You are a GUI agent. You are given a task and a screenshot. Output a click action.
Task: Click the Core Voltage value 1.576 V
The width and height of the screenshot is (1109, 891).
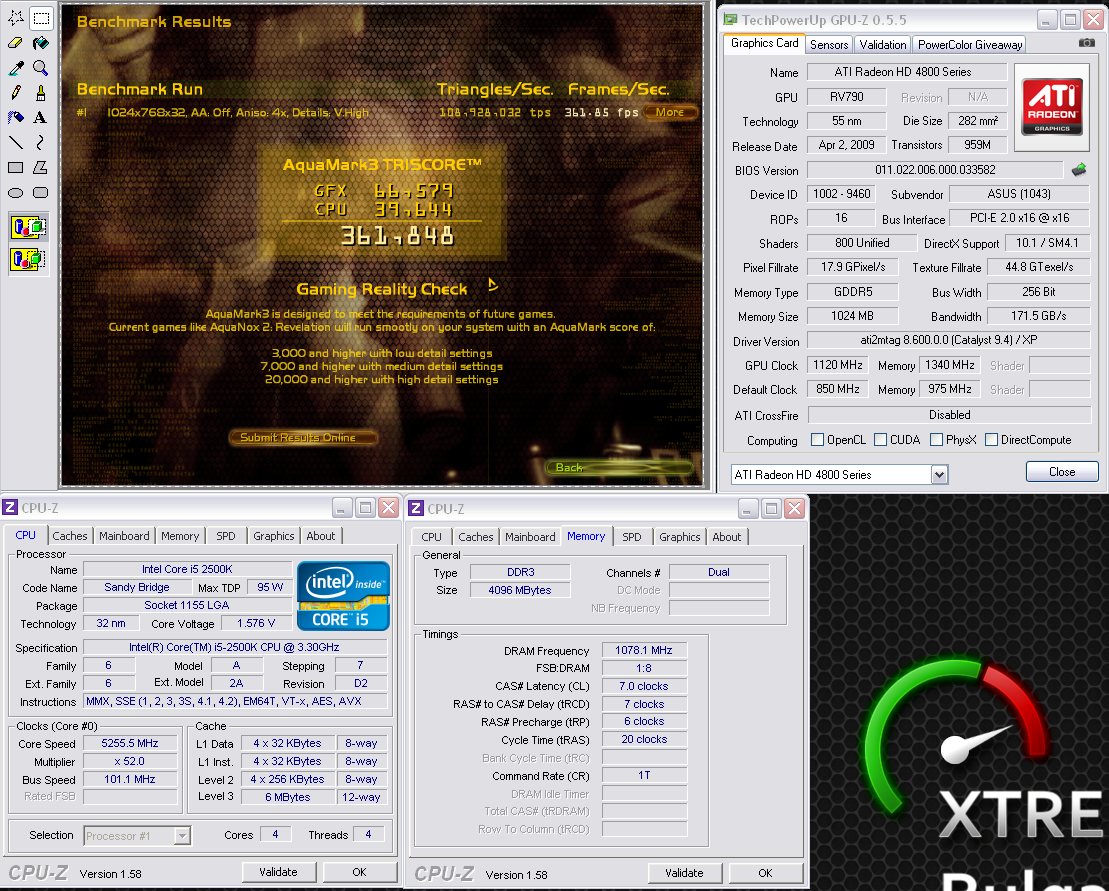click(x=256, y=623)
